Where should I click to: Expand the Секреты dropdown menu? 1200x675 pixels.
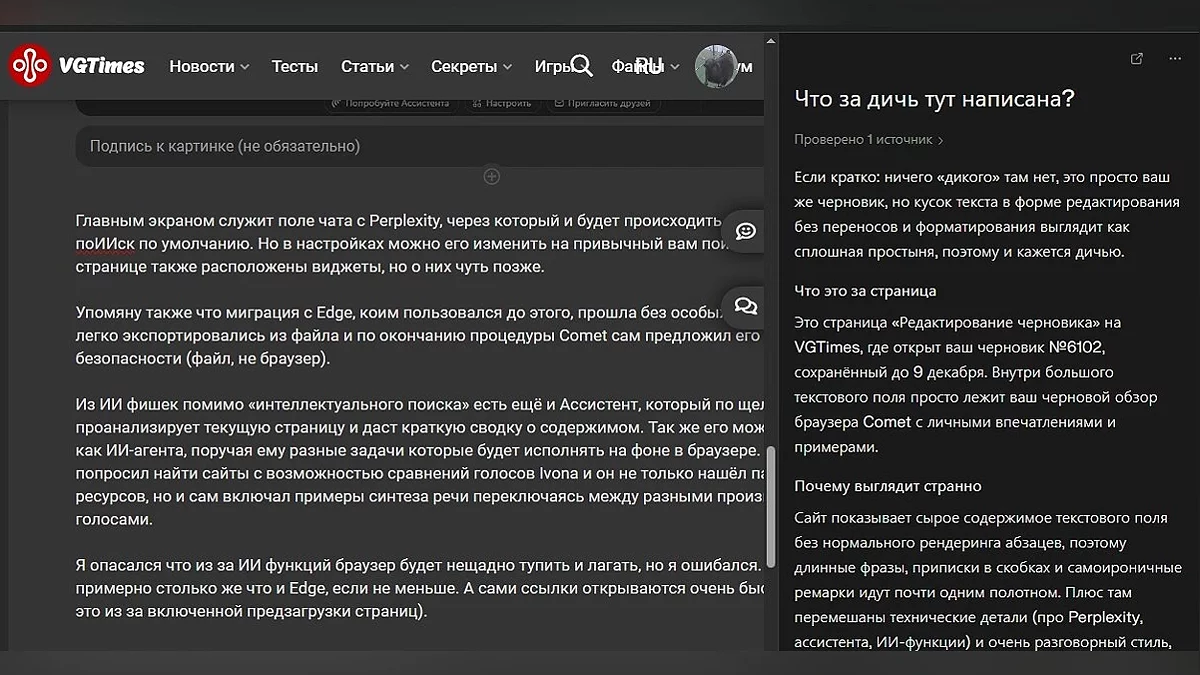tap(471, 67)
